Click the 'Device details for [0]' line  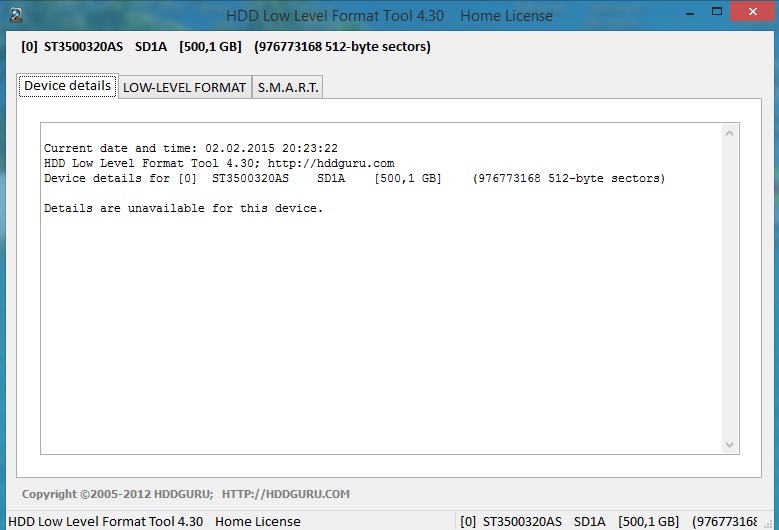(x=354, y=178)
